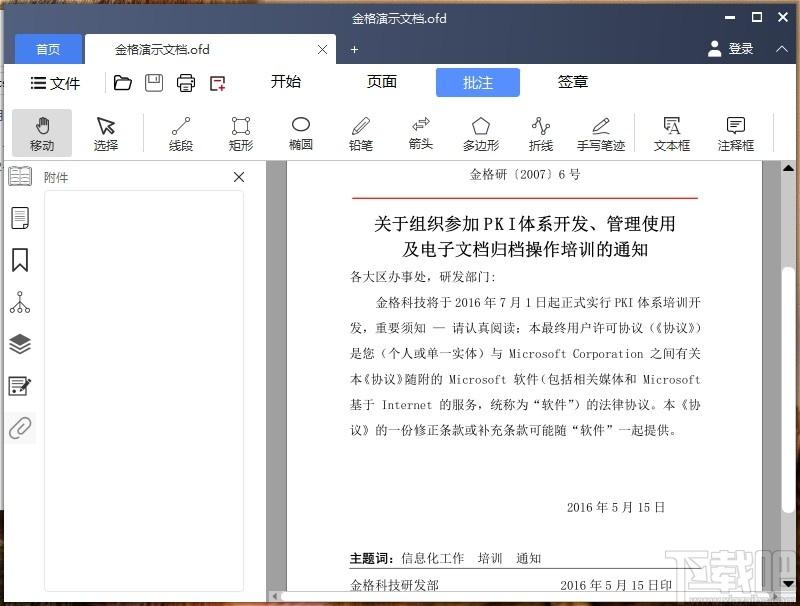Go to the 首页 tab
The width and height of the screenshot is (800, 606).
tap(48, 49)
